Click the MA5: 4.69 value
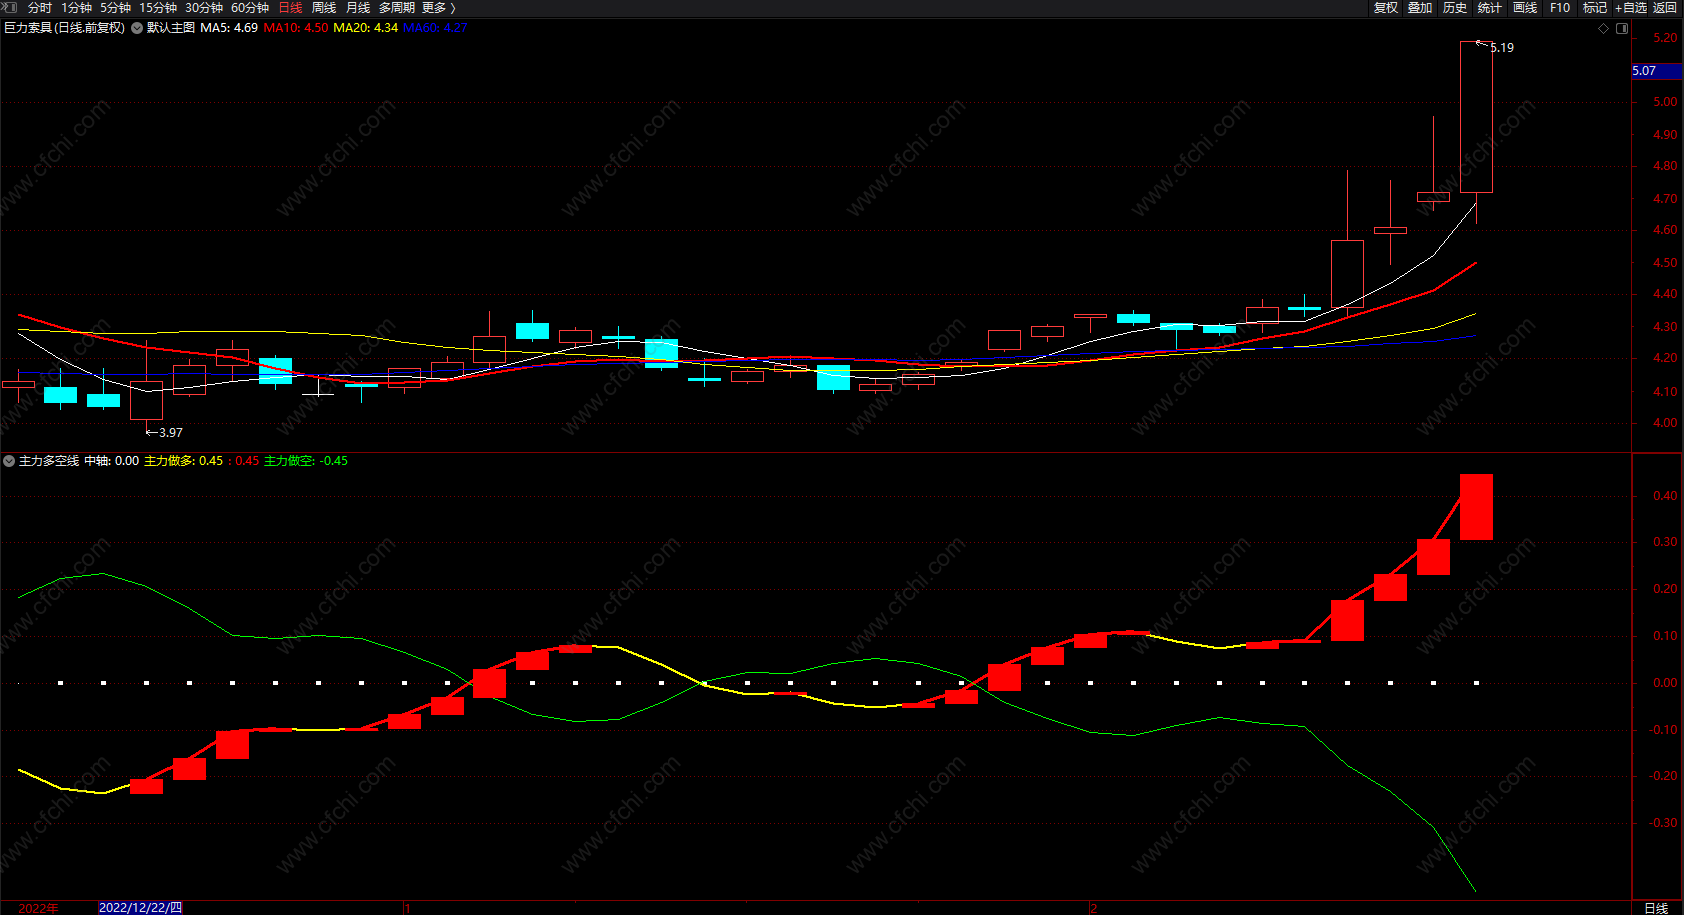 pyautogui.click(x=229, y=28)
